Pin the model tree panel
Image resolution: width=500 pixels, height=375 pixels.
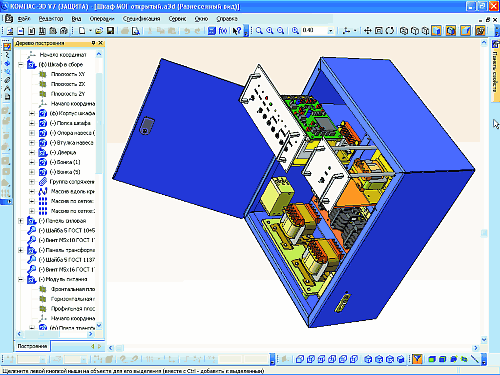coord(93,43)
